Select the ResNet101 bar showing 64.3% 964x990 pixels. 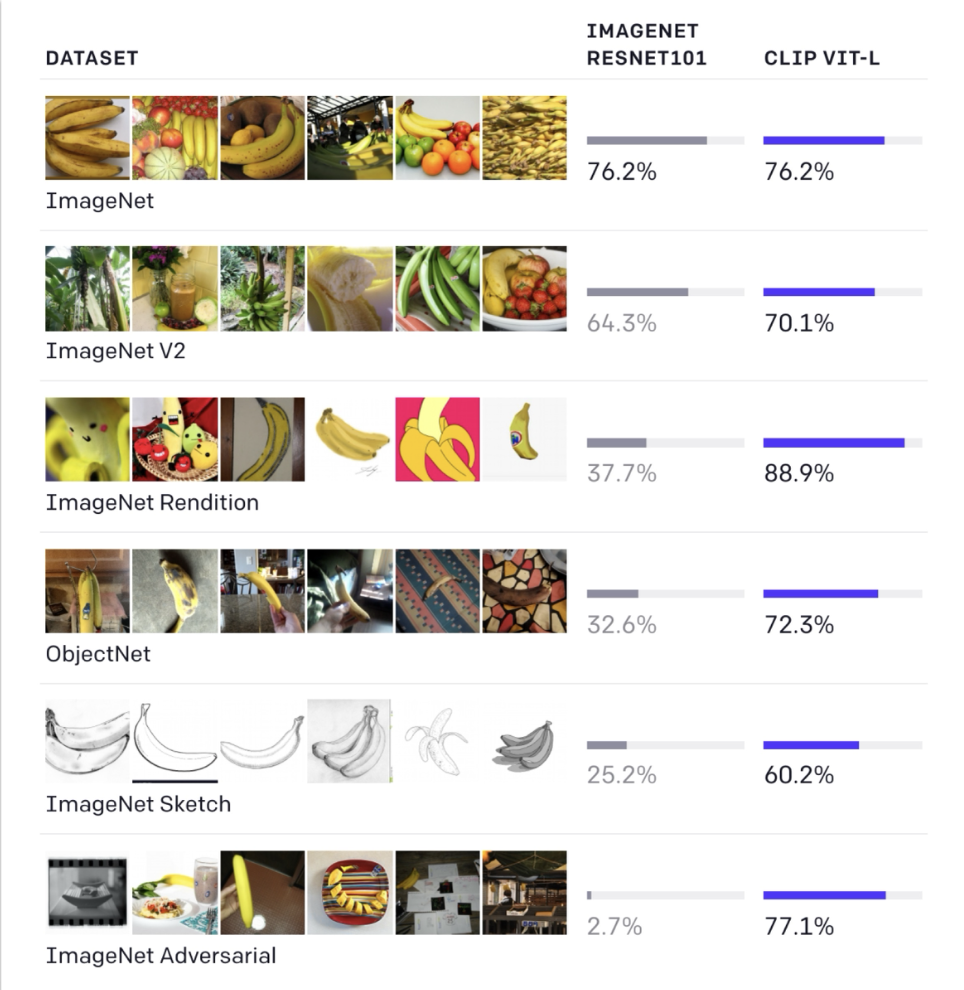pyautogui.click(x=665, y=292)
